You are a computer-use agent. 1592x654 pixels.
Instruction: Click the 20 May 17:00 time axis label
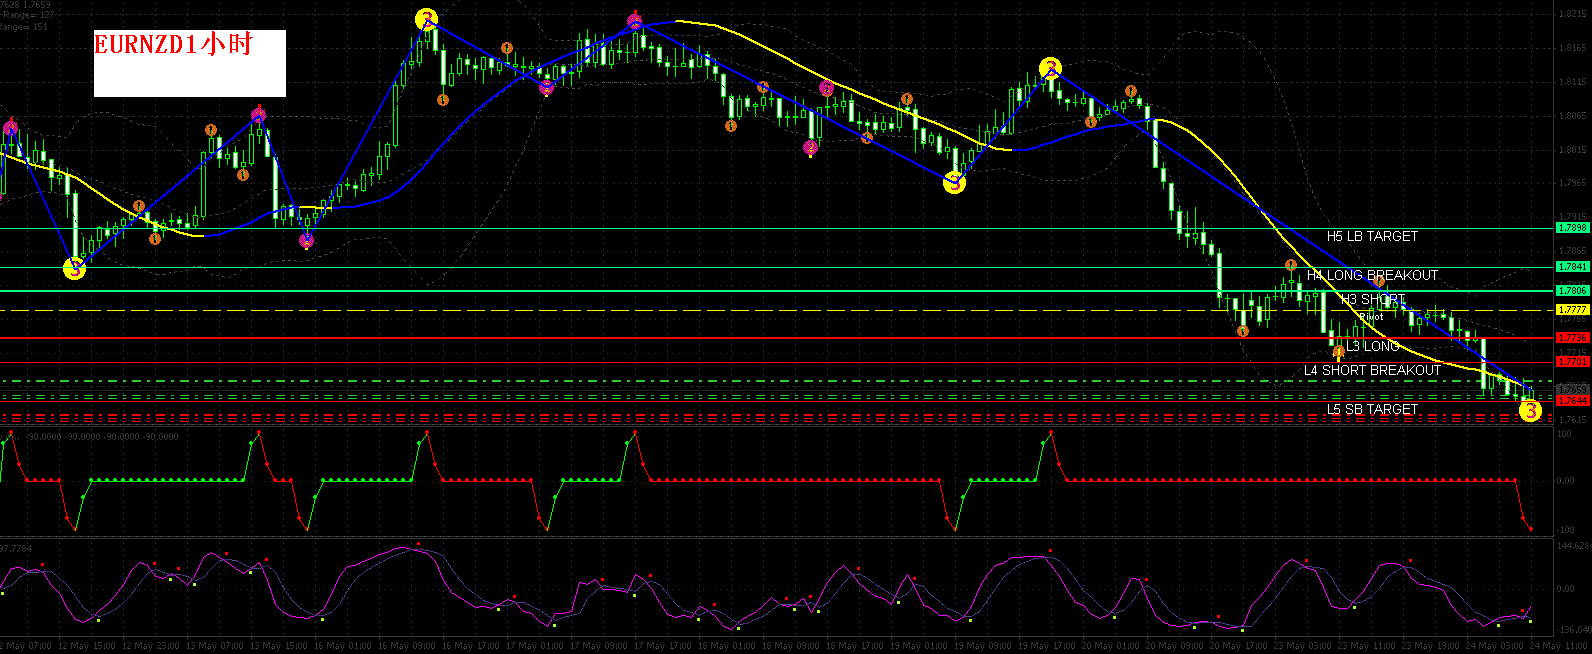point(1239,645)
